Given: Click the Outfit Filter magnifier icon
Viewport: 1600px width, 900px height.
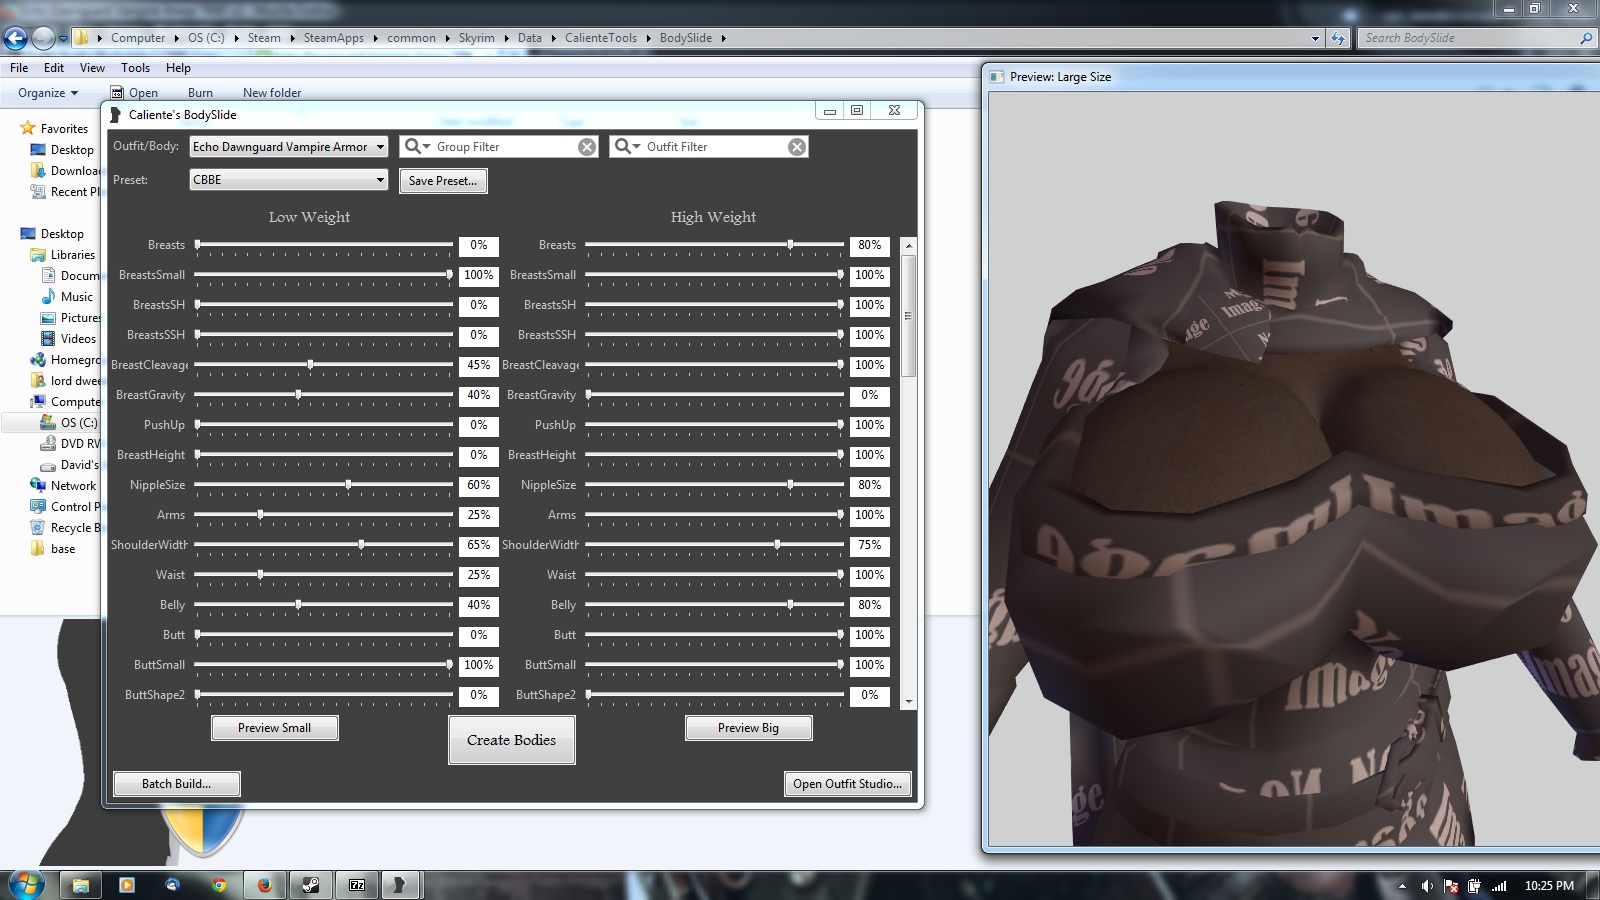Looking at the screenshot, I should [624, 147].
